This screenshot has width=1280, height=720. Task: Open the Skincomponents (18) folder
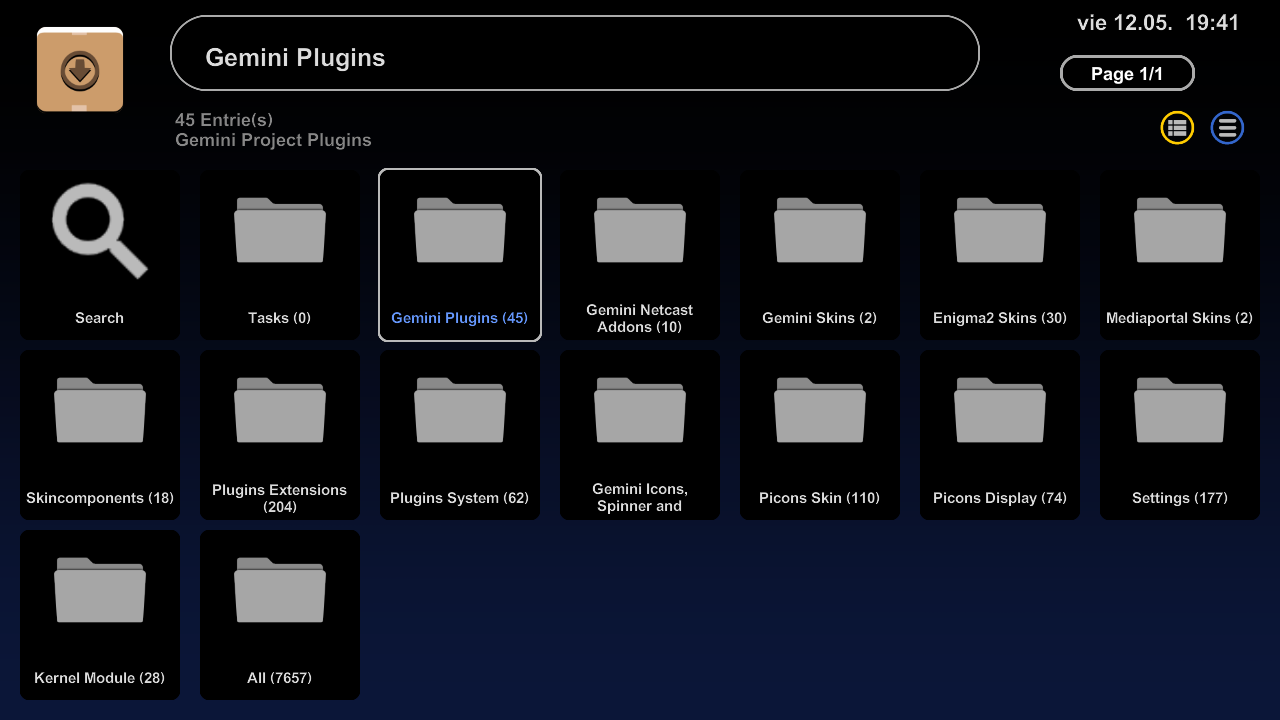(100, 435)
